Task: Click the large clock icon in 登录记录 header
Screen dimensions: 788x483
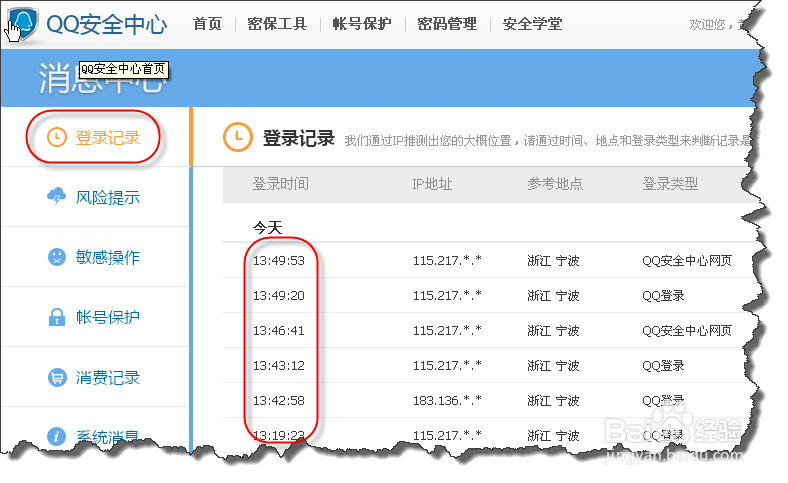Action: tap(237, 137)
